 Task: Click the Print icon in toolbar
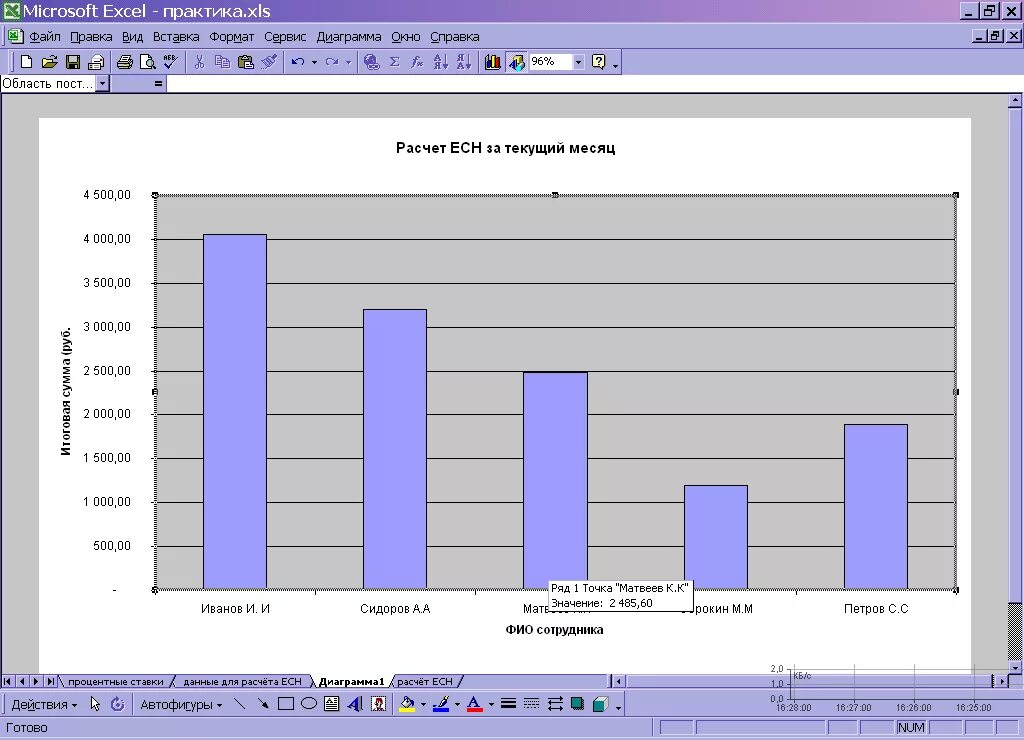coord(124,62)
